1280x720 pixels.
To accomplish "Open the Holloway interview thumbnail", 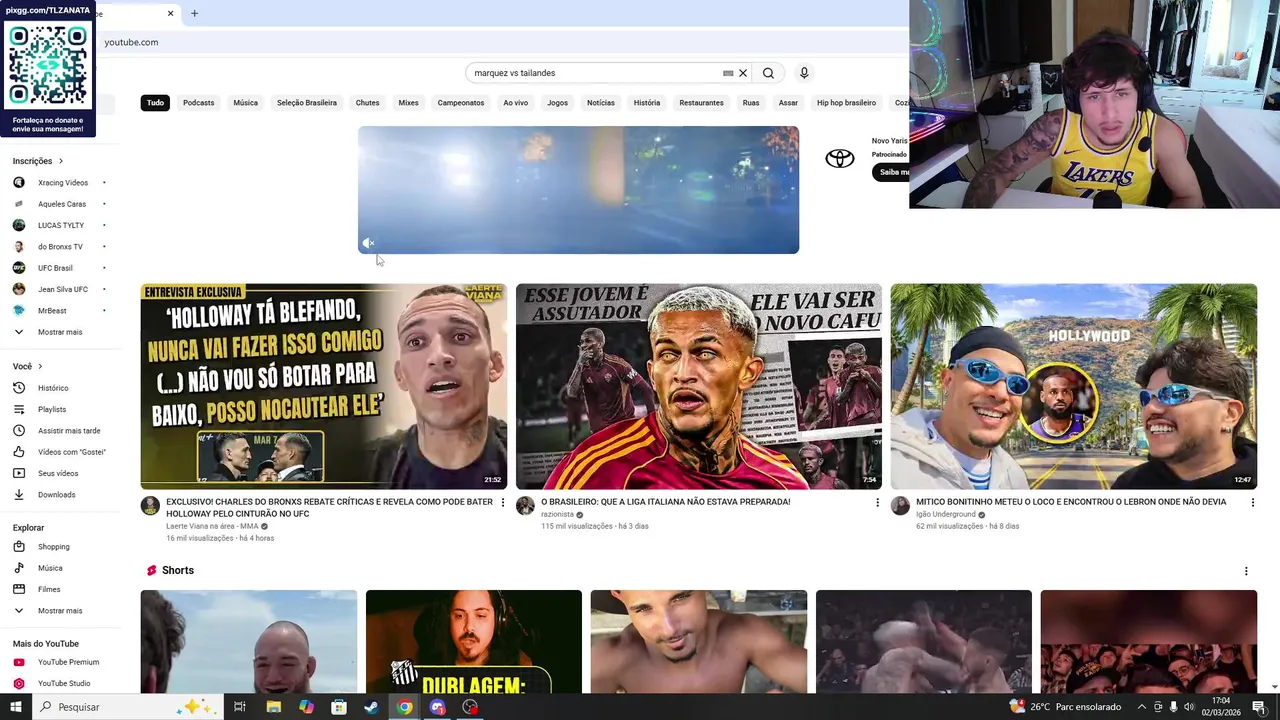I will (324, 387).
